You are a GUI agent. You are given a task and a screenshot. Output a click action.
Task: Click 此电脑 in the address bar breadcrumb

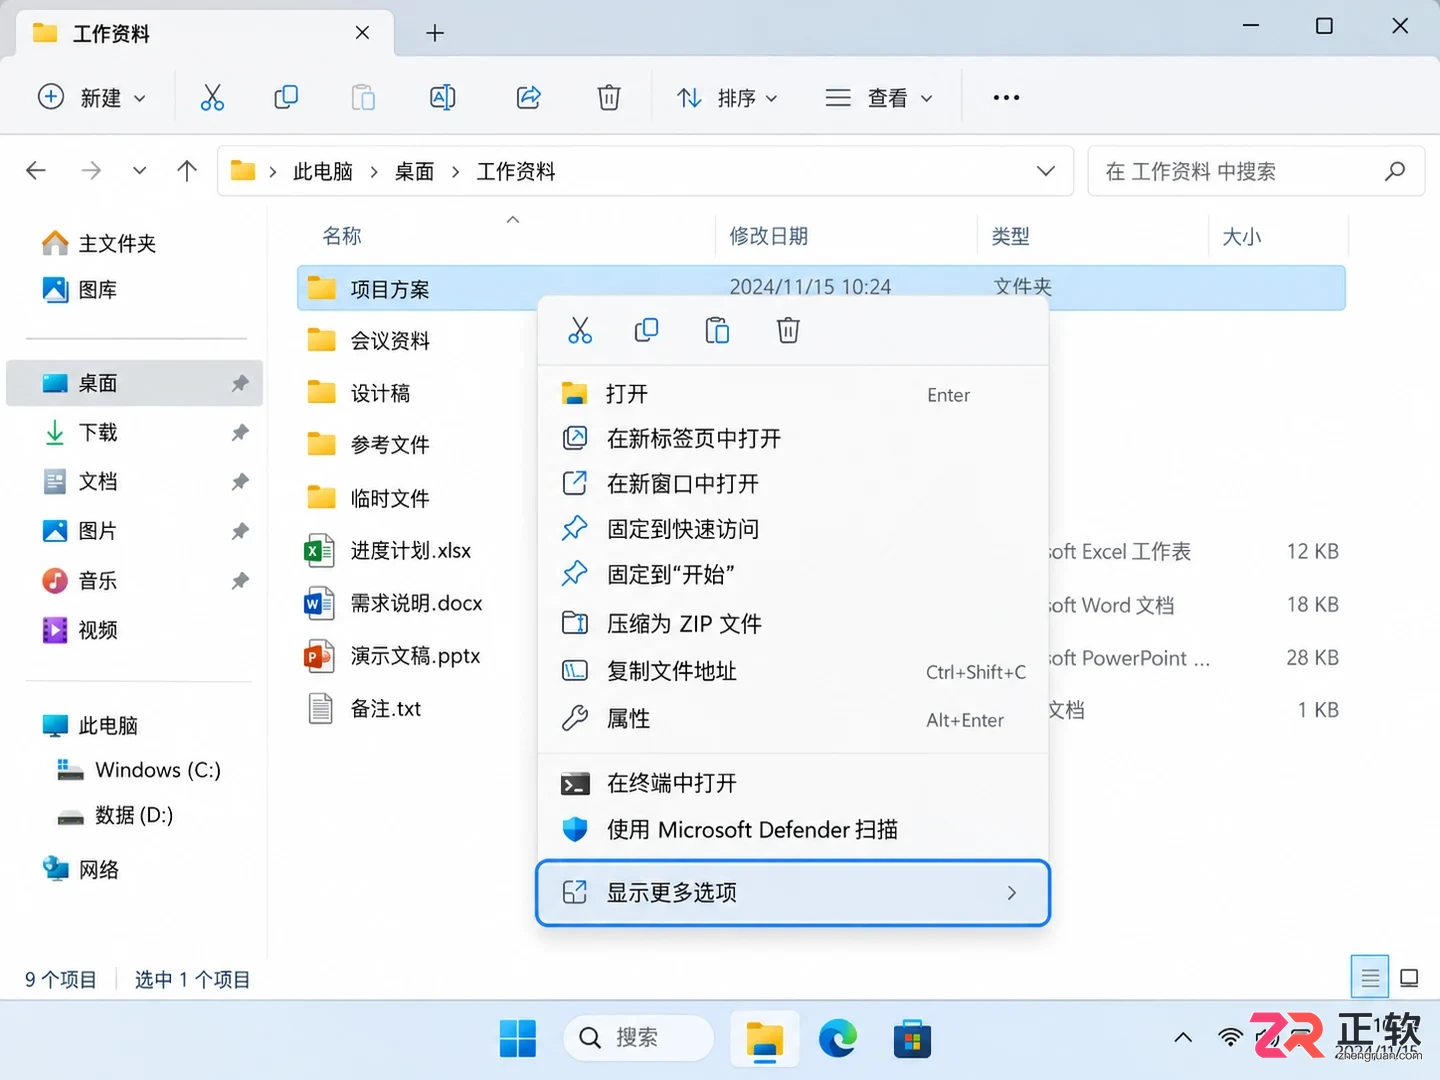[x=322, y=171]
